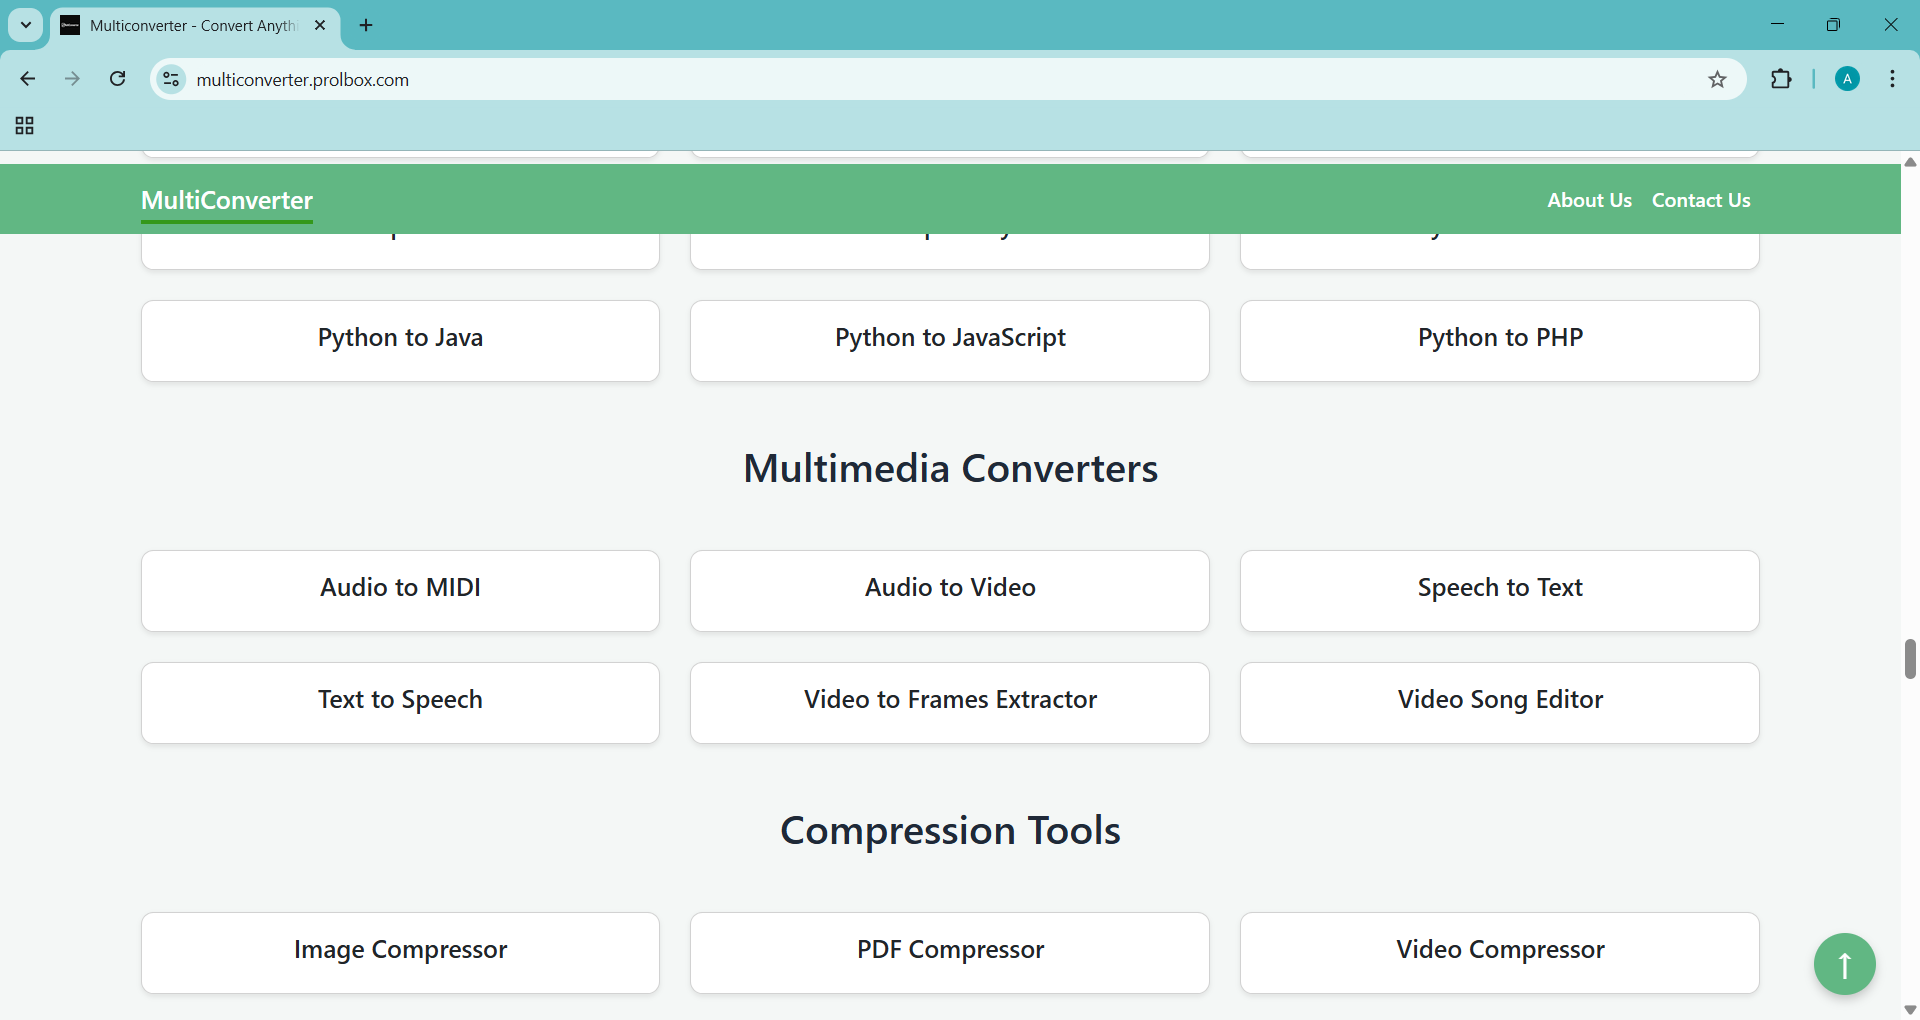The height and width of the screenshot is (1020, 1920).
Task: Bookmark this page with the star icon
Action: [x=1717, y=80]
